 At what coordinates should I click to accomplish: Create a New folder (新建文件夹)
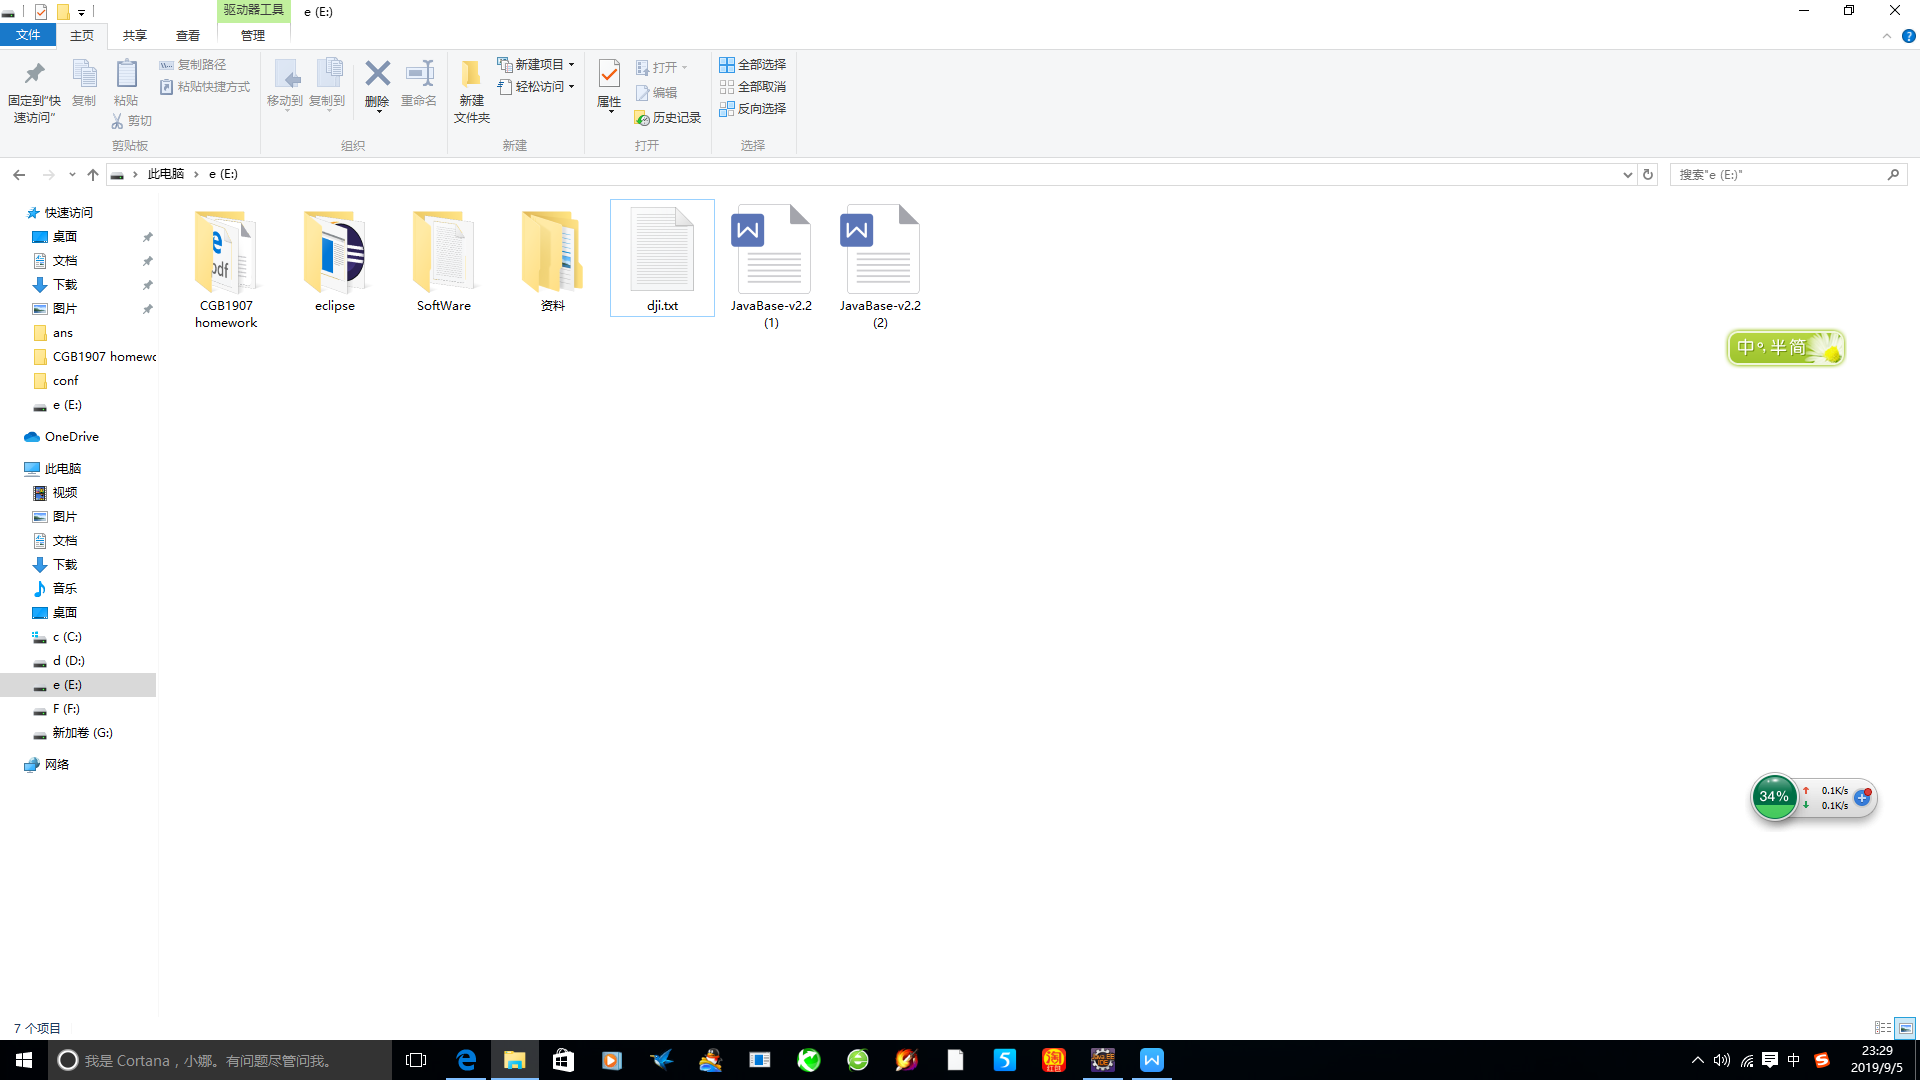[472, 91]
